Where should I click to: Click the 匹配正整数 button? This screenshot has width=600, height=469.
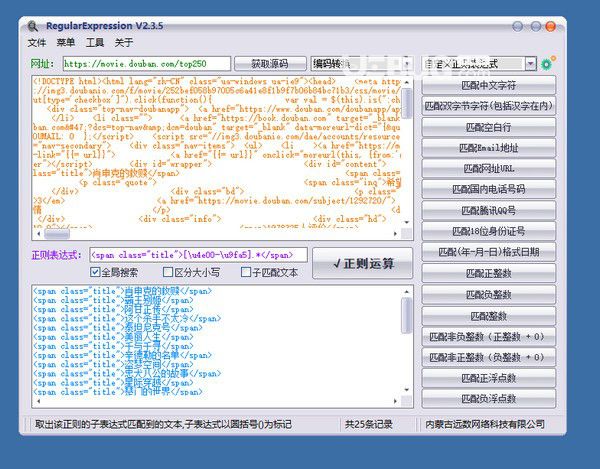(489, 274)
